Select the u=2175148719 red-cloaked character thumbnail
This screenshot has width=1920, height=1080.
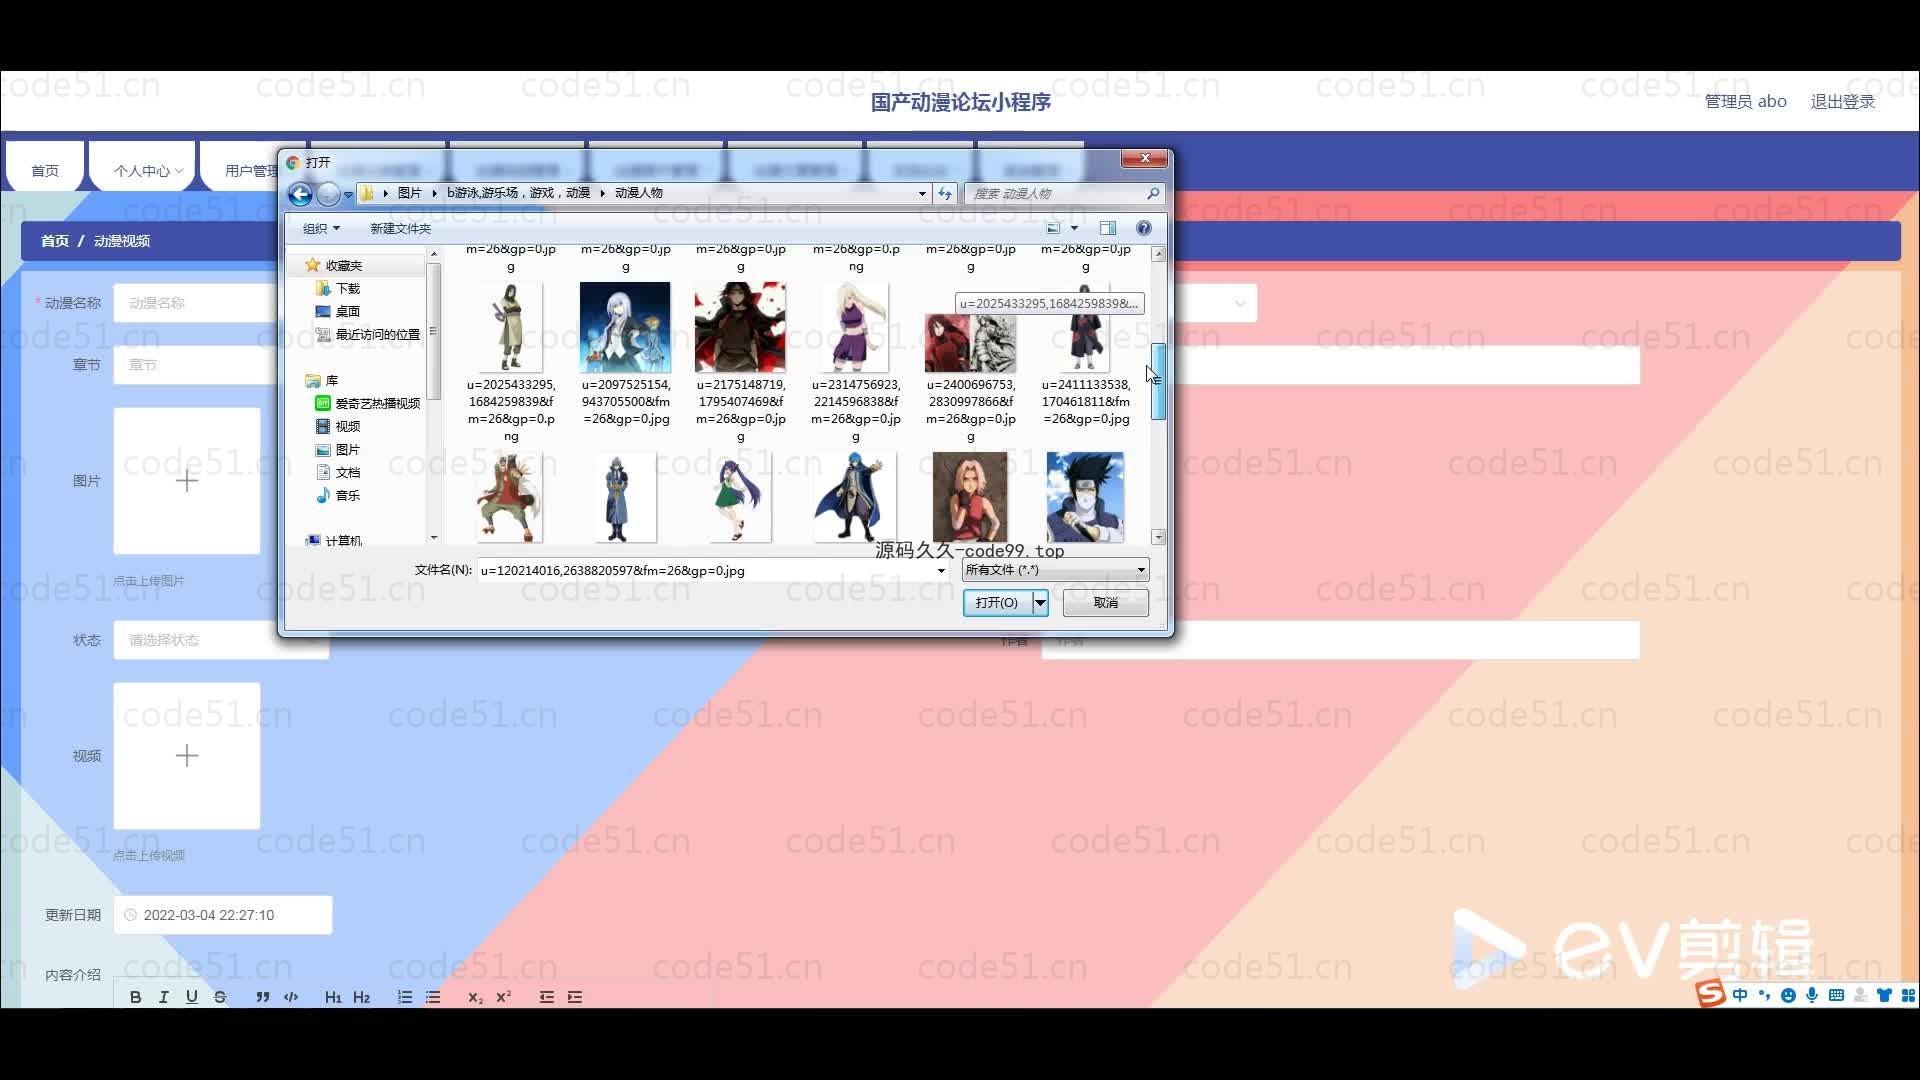click(740, 327)
